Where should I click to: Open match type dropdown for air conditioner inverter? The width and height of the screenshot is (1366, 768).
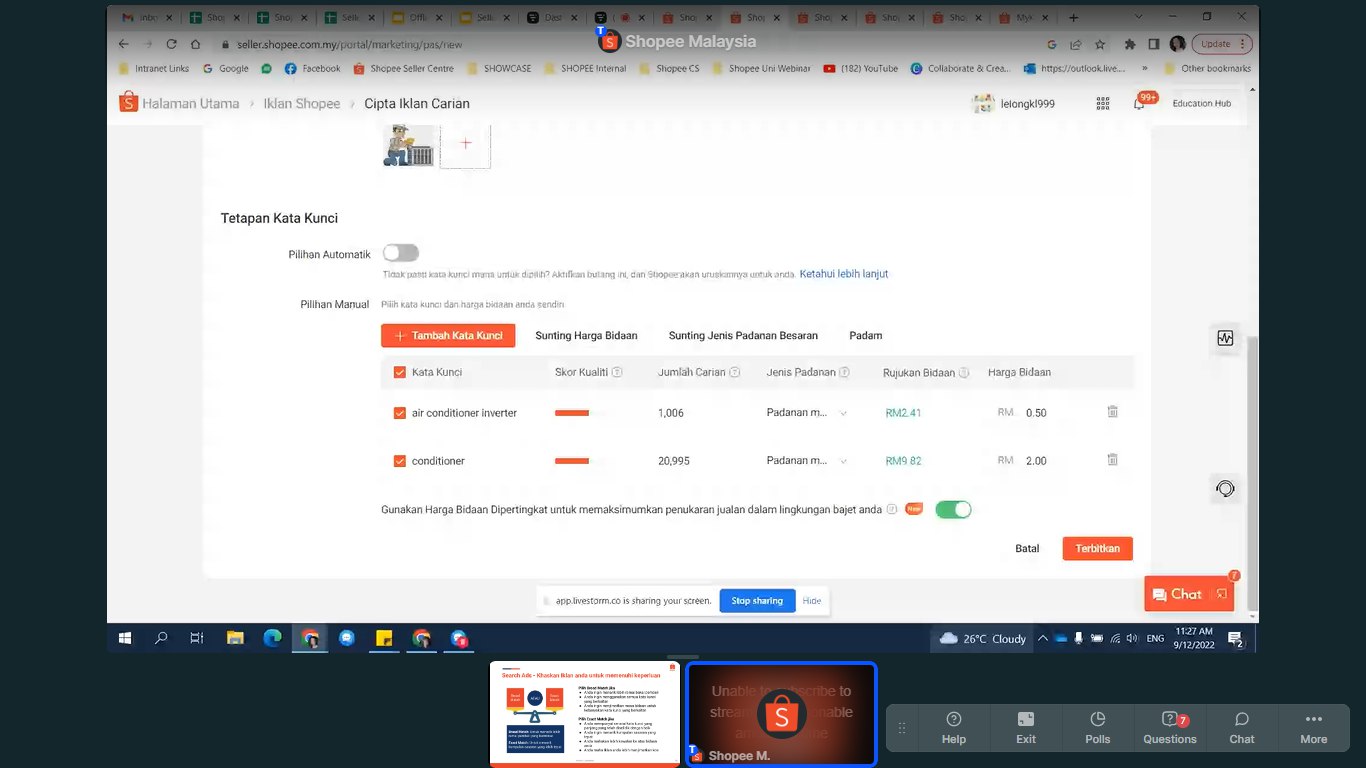click(808, 413)
